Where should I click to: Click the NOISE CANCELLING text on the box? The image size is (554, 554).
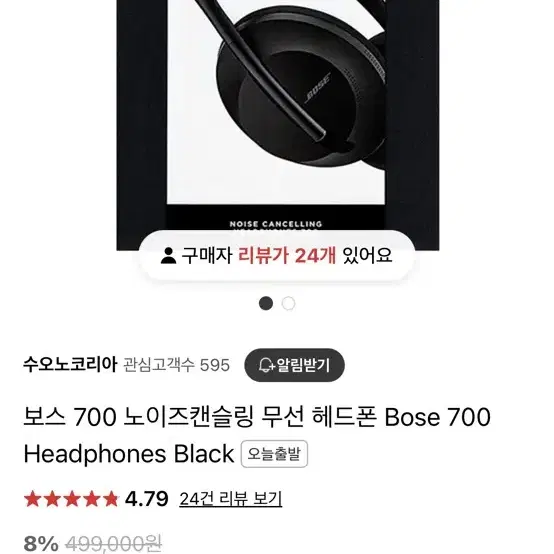(276, 224)
